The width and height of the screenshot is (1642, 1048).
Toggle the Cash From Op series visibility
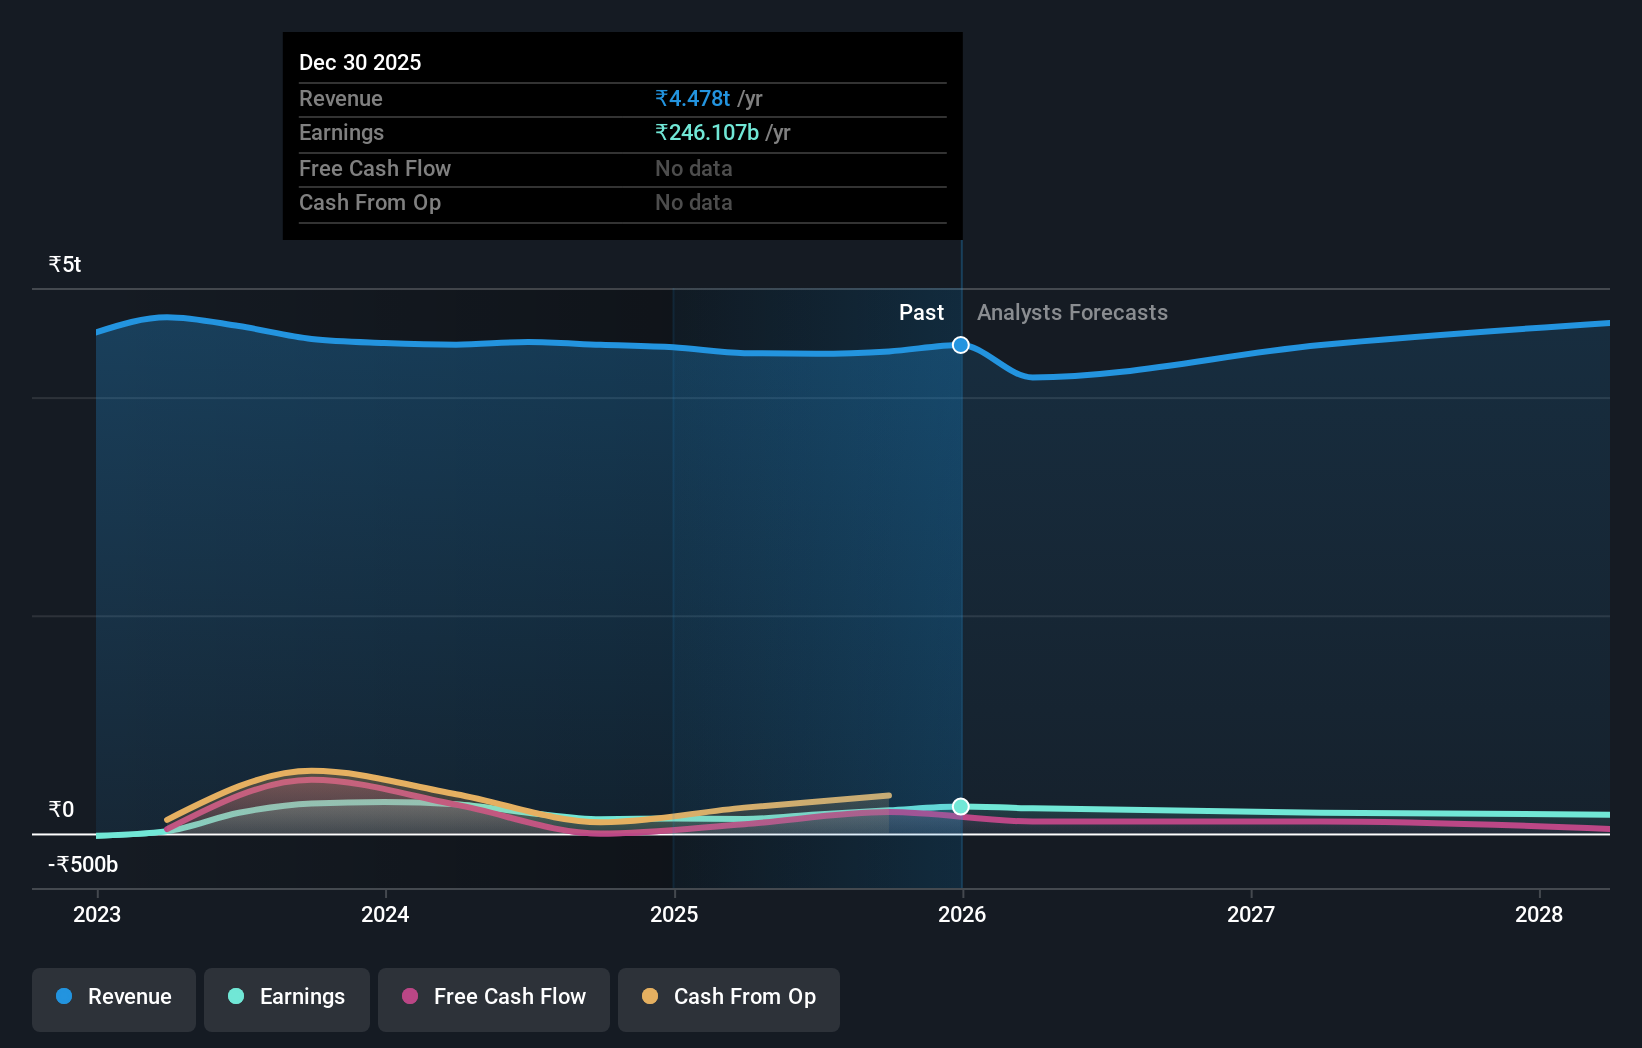[x=729, y=997]
